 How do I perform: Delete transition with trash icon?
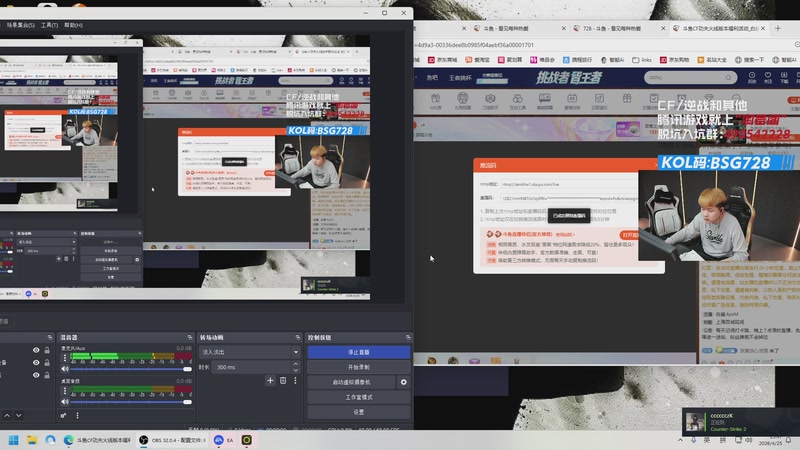pos(283,381)
